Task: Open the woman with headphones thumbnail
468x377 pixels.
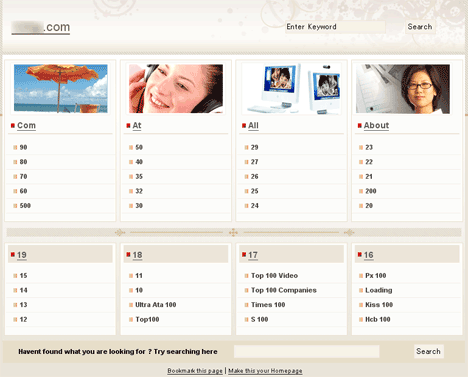Action: pyautogui.click(x=176, y=89)
